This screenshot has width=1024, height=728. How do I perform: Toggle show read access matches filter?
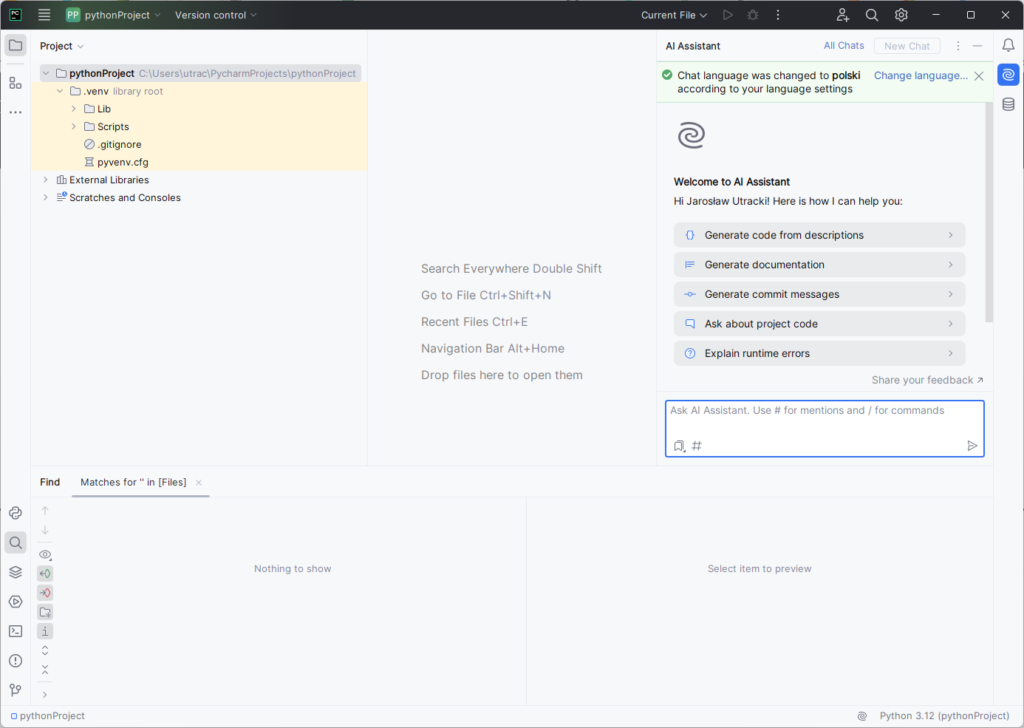click(x=45, y=573)
